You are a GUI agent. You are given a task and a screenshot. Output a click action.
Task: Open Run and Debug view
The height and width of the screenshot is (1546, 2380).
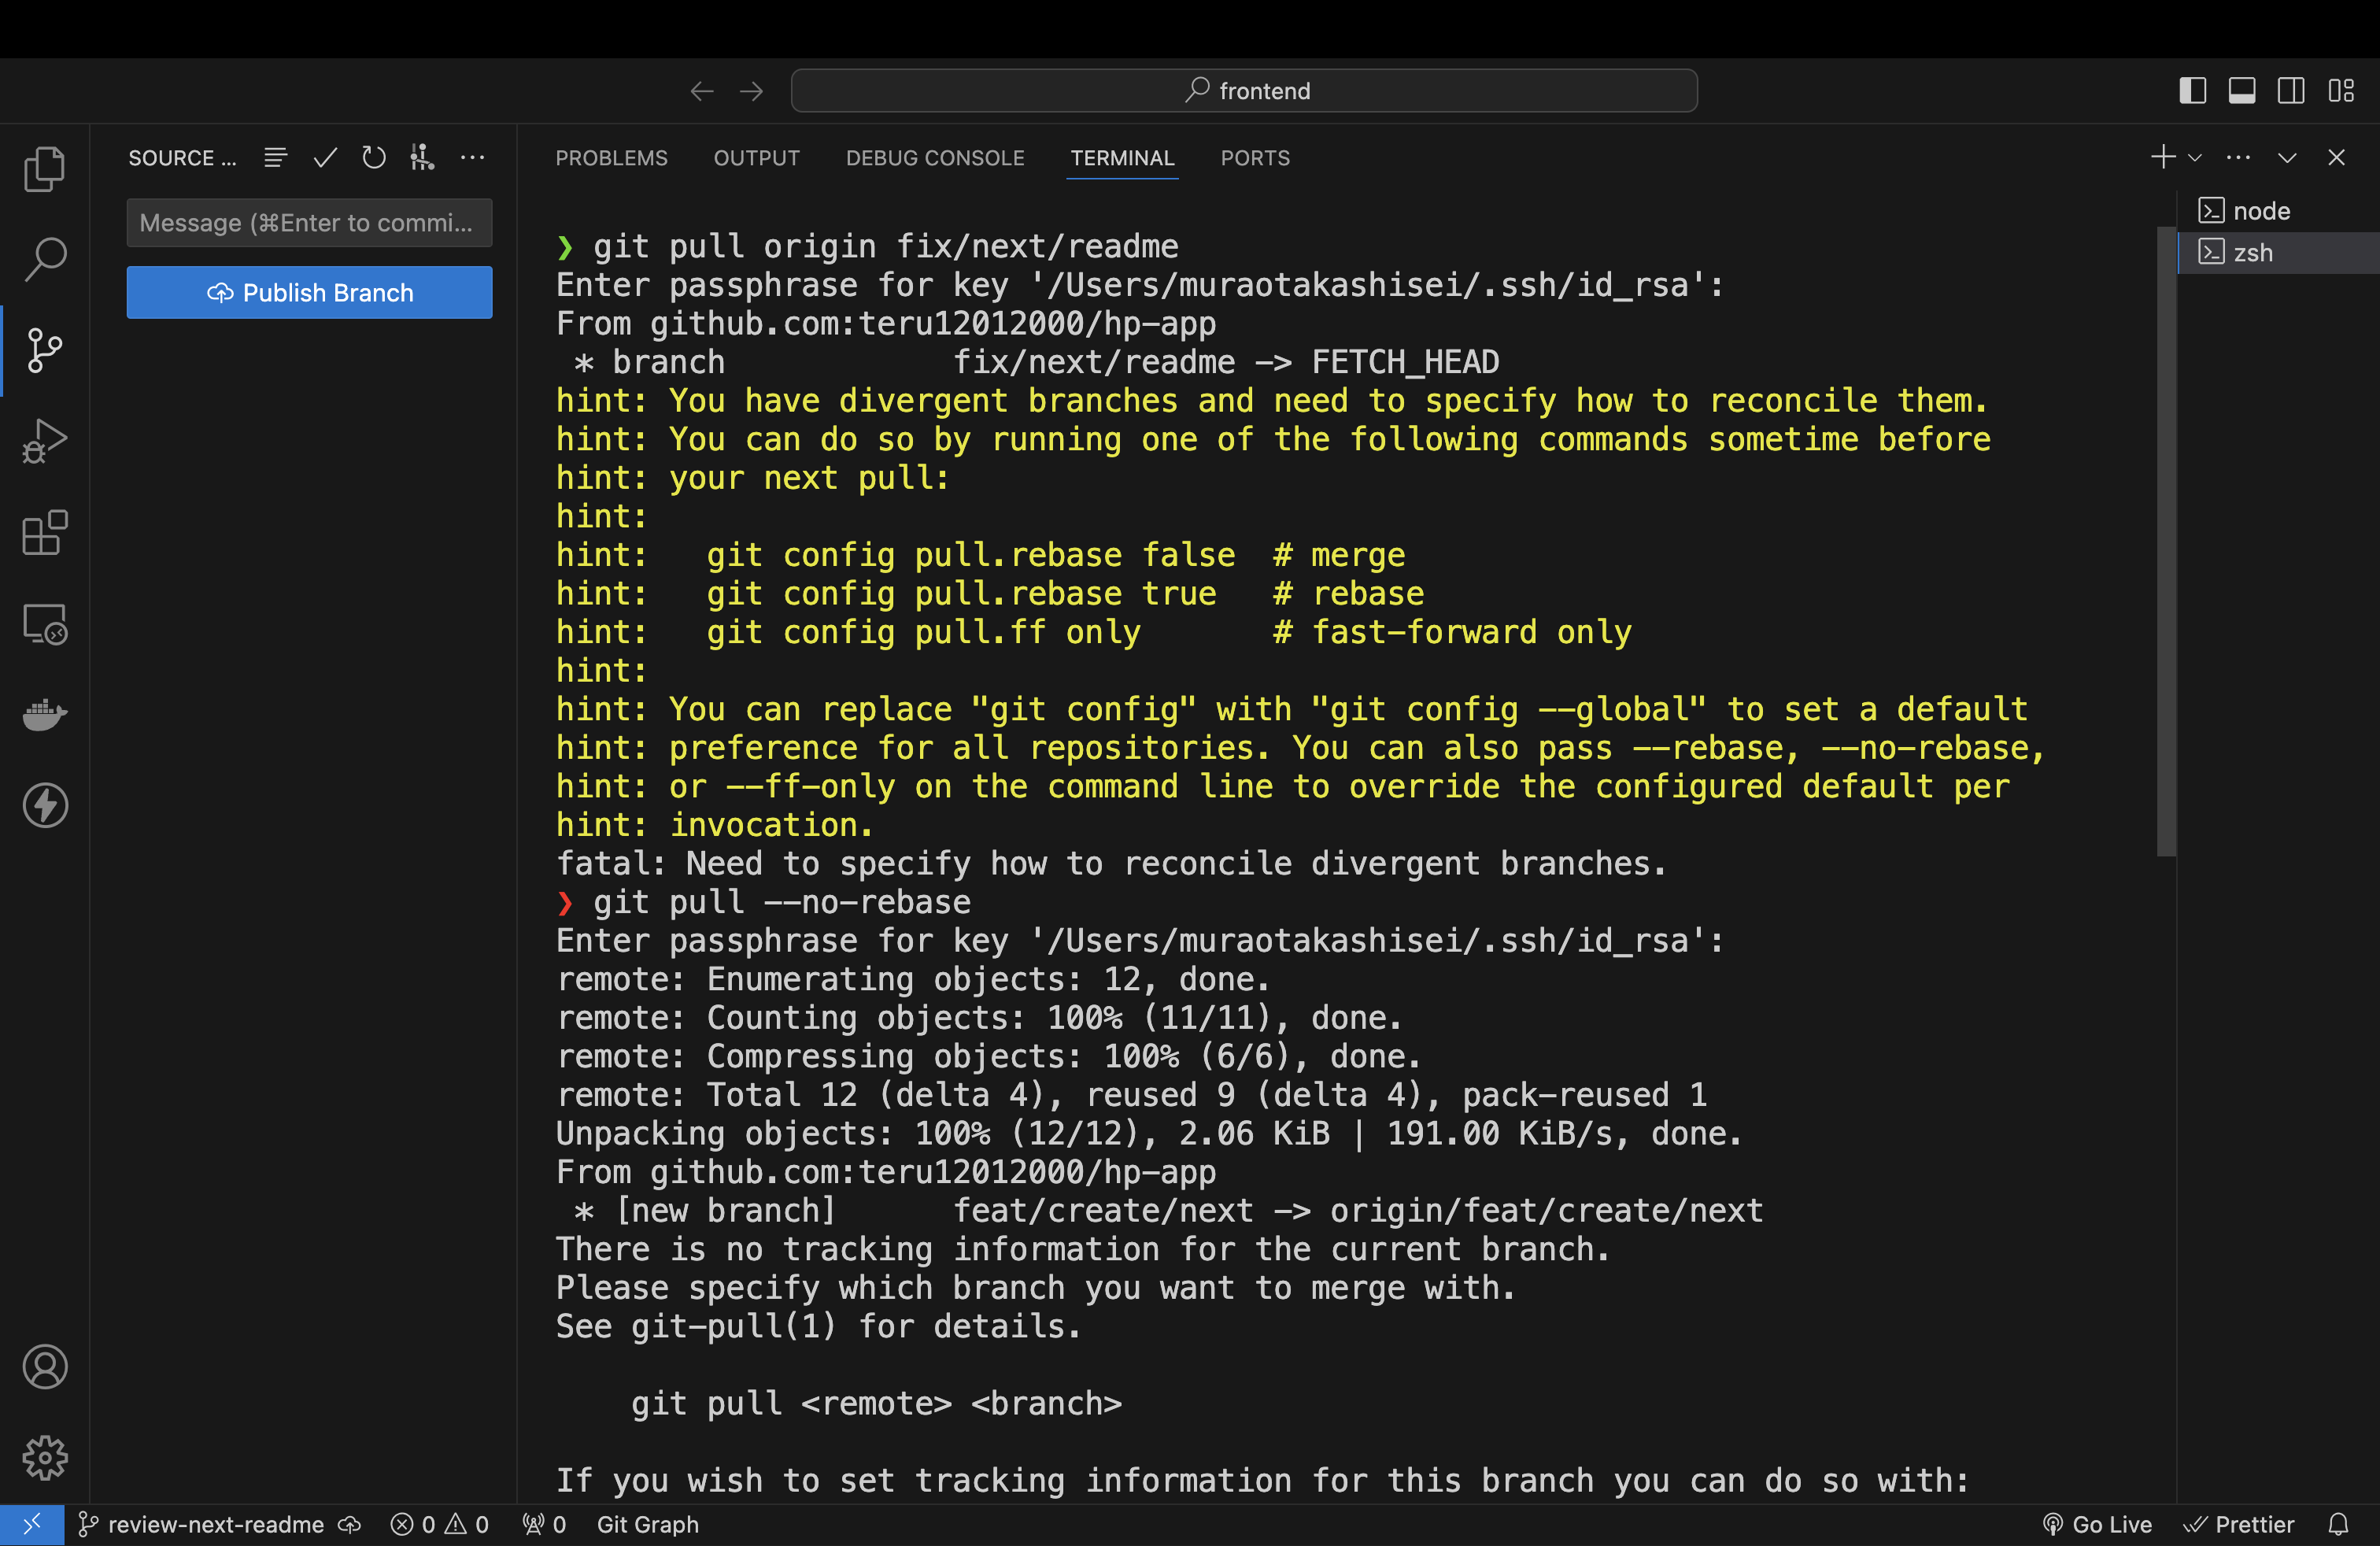(45, 441)
